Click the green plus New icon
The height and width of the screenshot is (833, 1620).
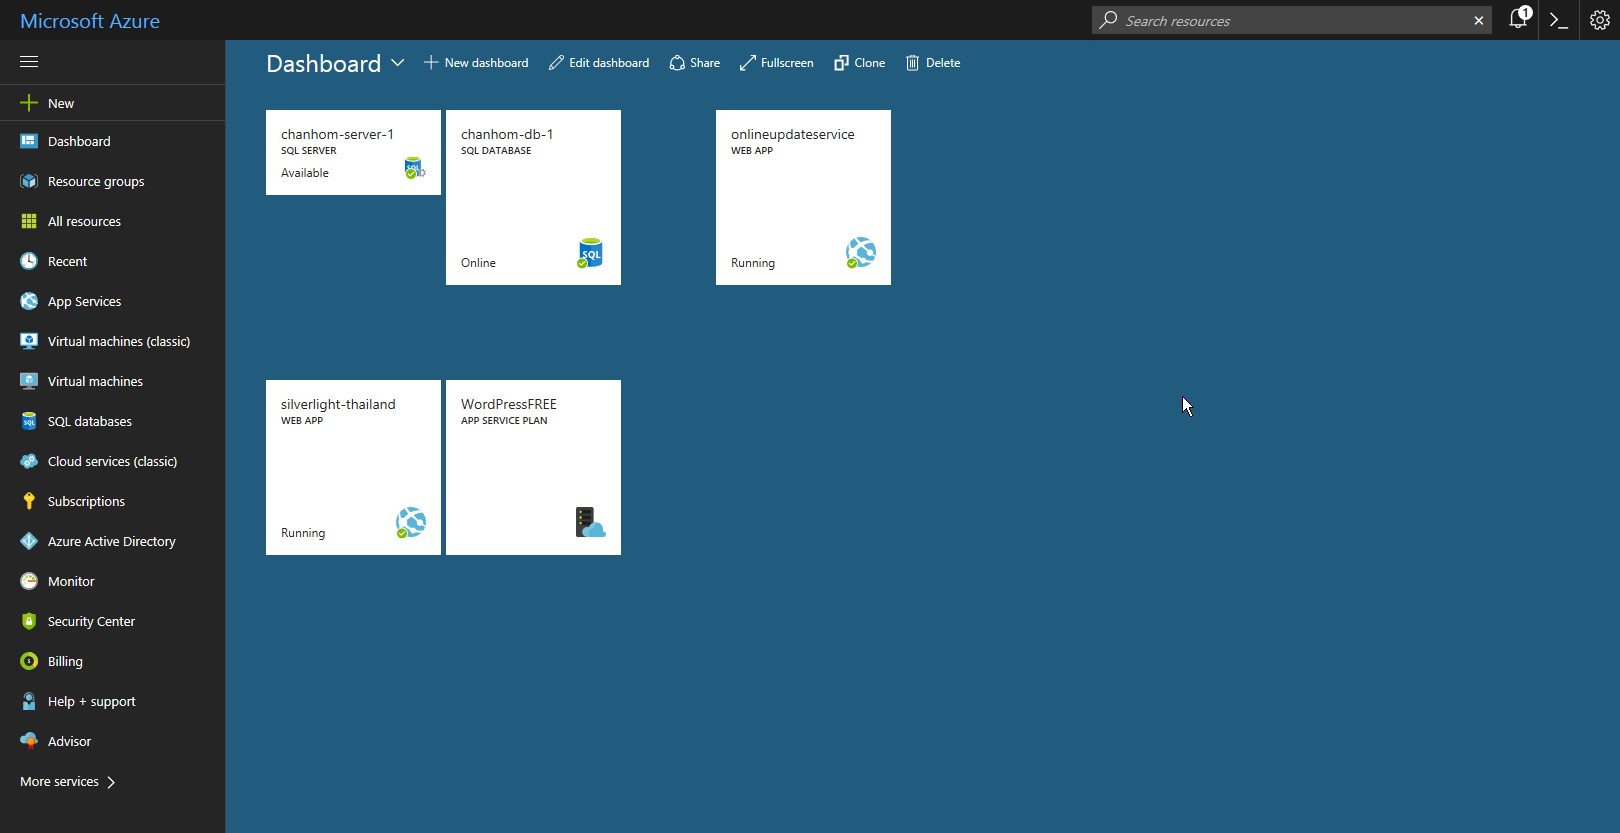click(29, 103)
